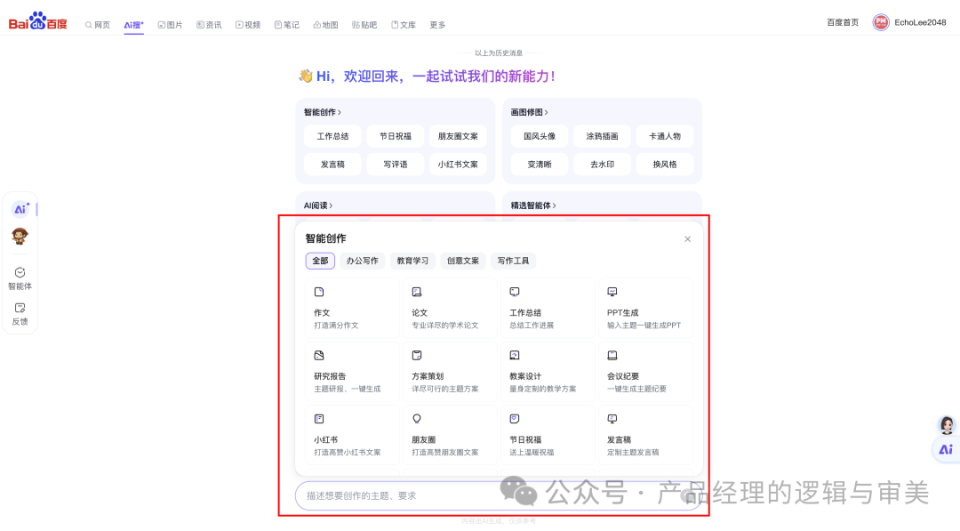Click the floating AI button at right
This screenshot has height=531, width=960.
coord(946,450)
